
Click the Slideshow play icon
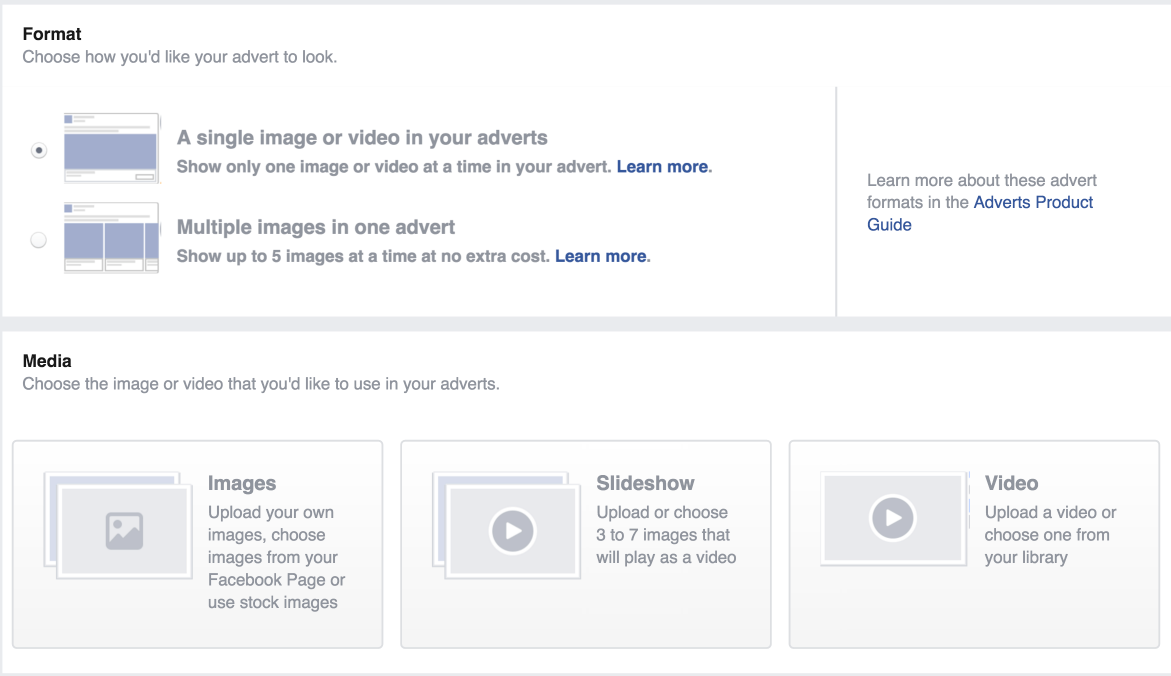pos(512,531)
